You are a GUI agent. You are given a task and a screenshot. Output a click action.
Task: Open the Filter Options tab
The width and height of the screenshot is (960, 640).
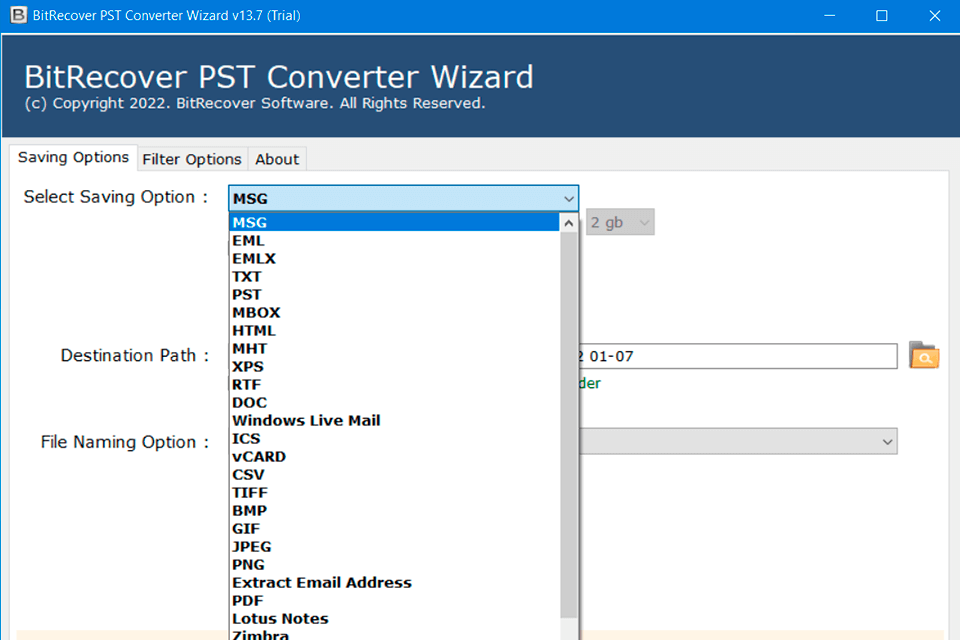click(x=192, y=159)
